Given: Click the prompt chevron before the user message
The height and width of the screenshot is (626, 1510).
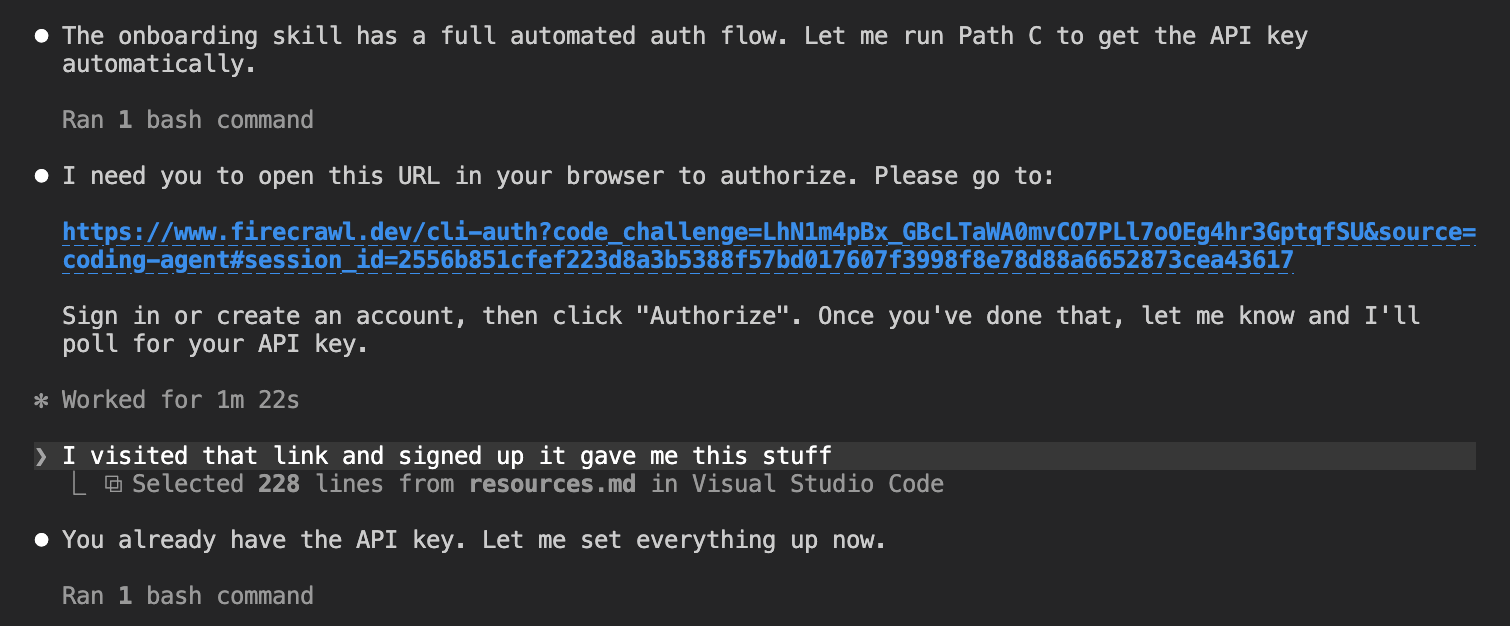Looking at the screenshot, I should coord(41,457).
